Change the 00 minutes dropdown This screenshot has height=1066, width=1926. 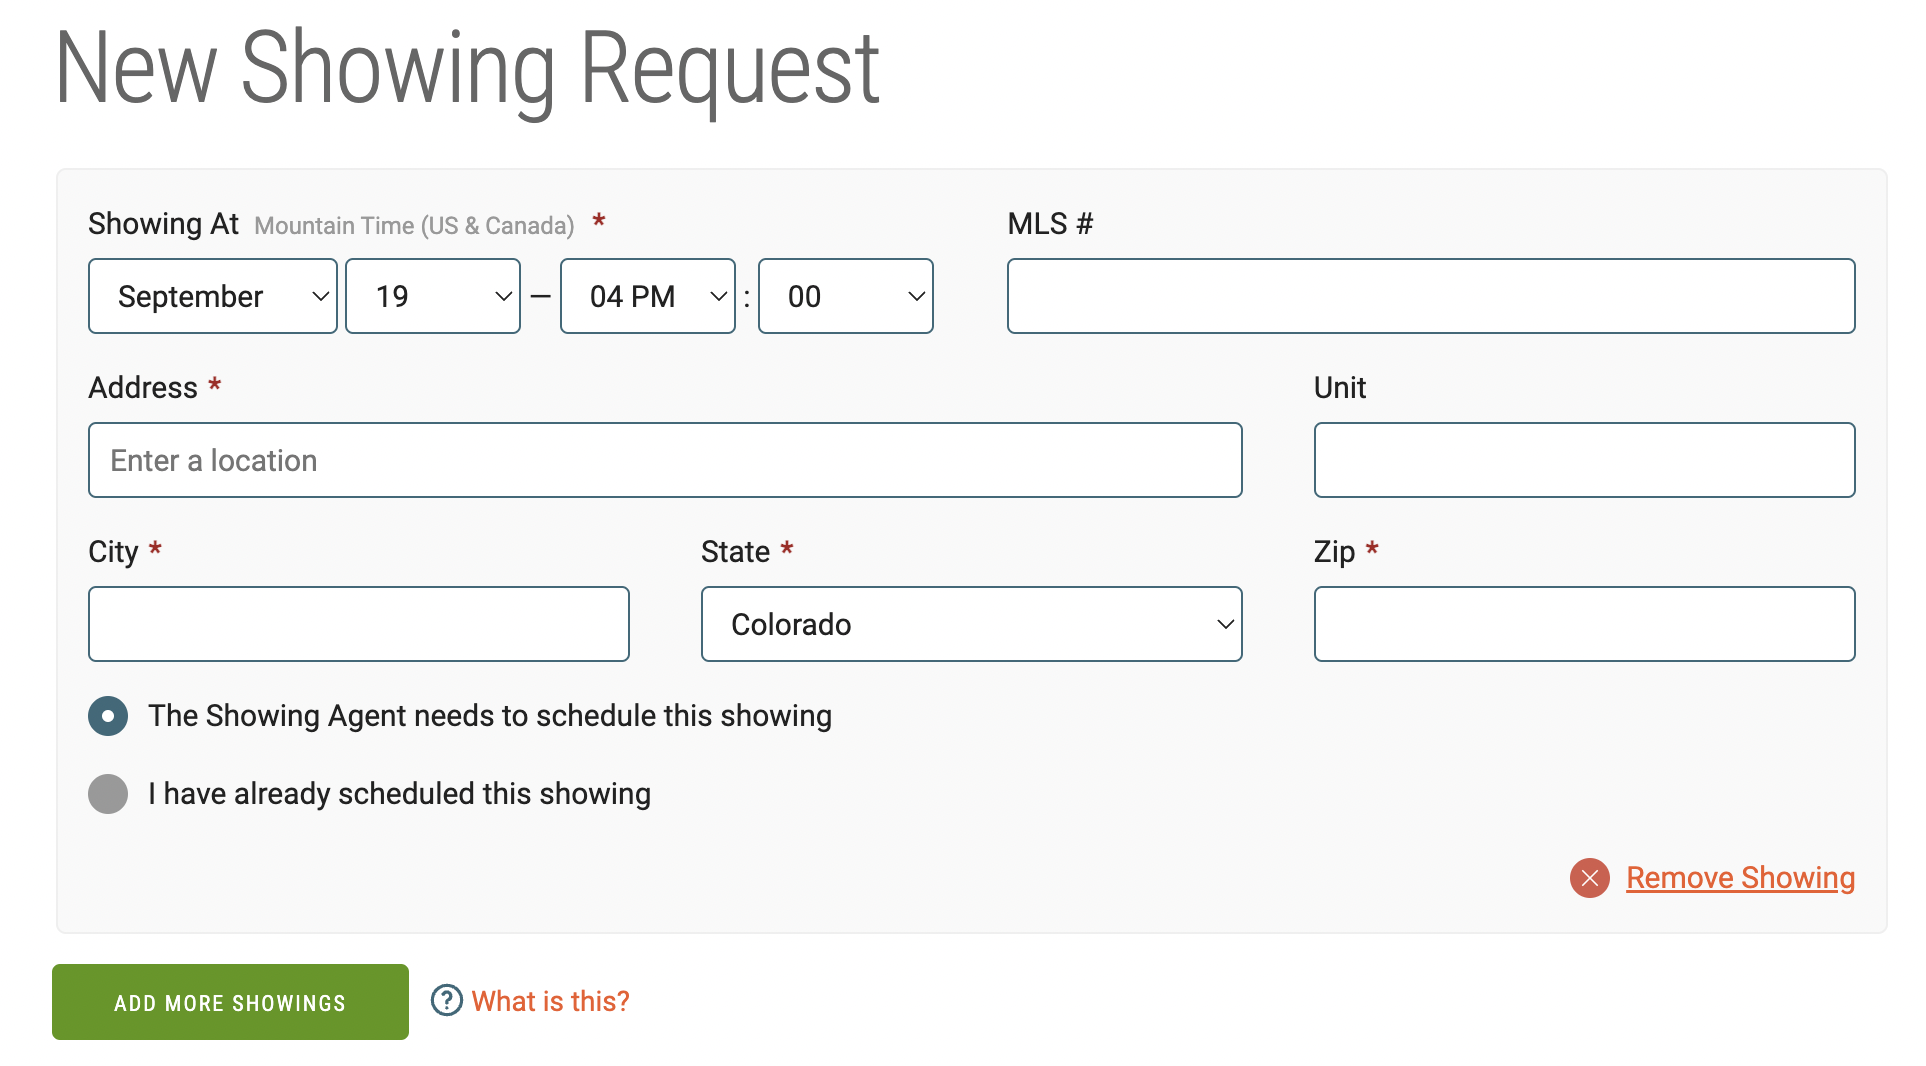pos(845,296)
